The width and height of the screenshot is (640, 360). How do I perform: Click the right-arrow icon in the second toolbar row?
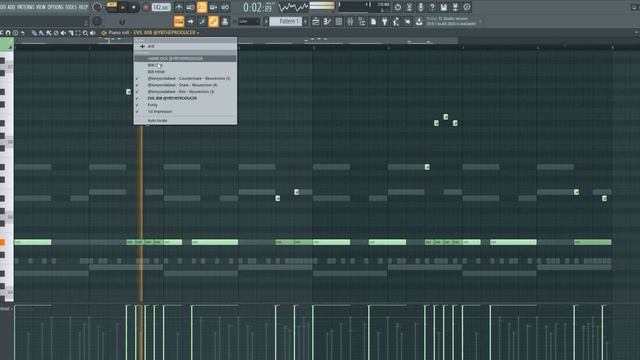tap(191, 22)
